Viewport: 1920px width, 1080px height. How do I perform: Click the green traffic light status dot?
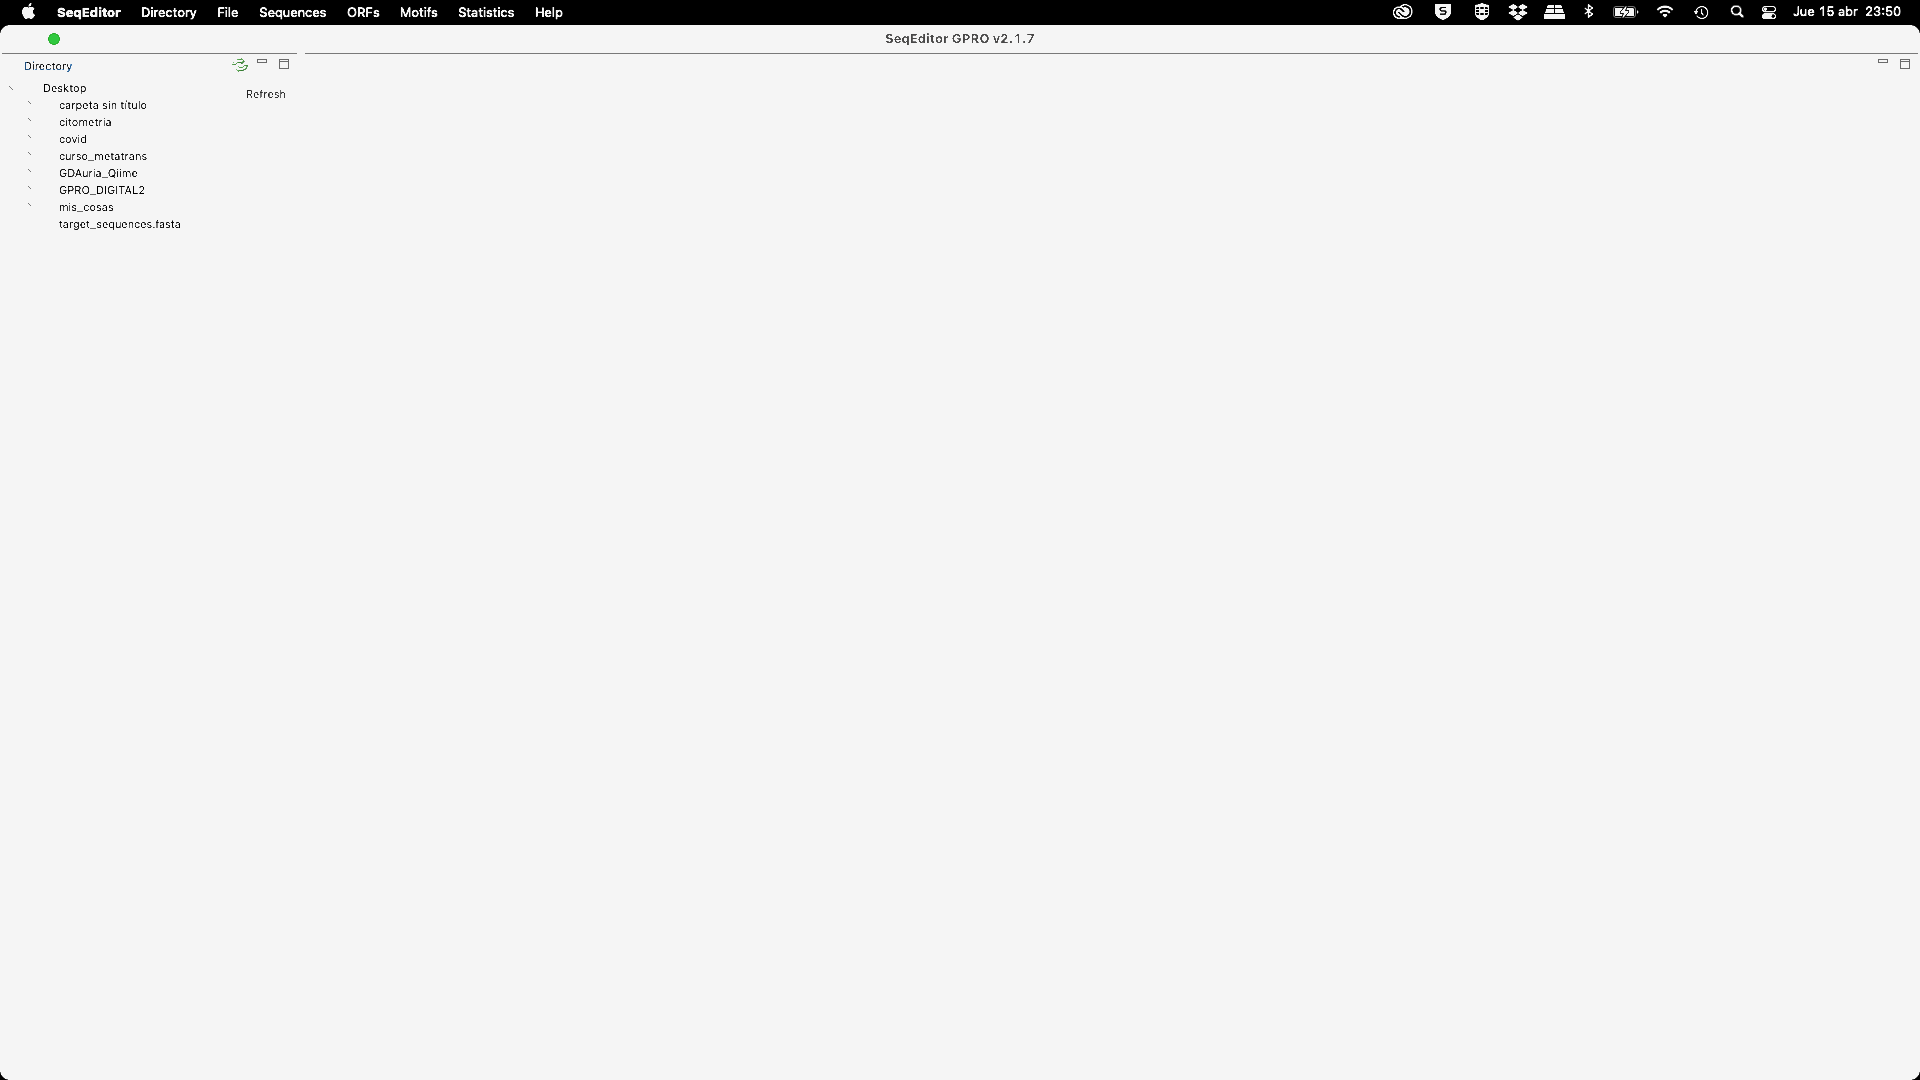tap(54, 38)
